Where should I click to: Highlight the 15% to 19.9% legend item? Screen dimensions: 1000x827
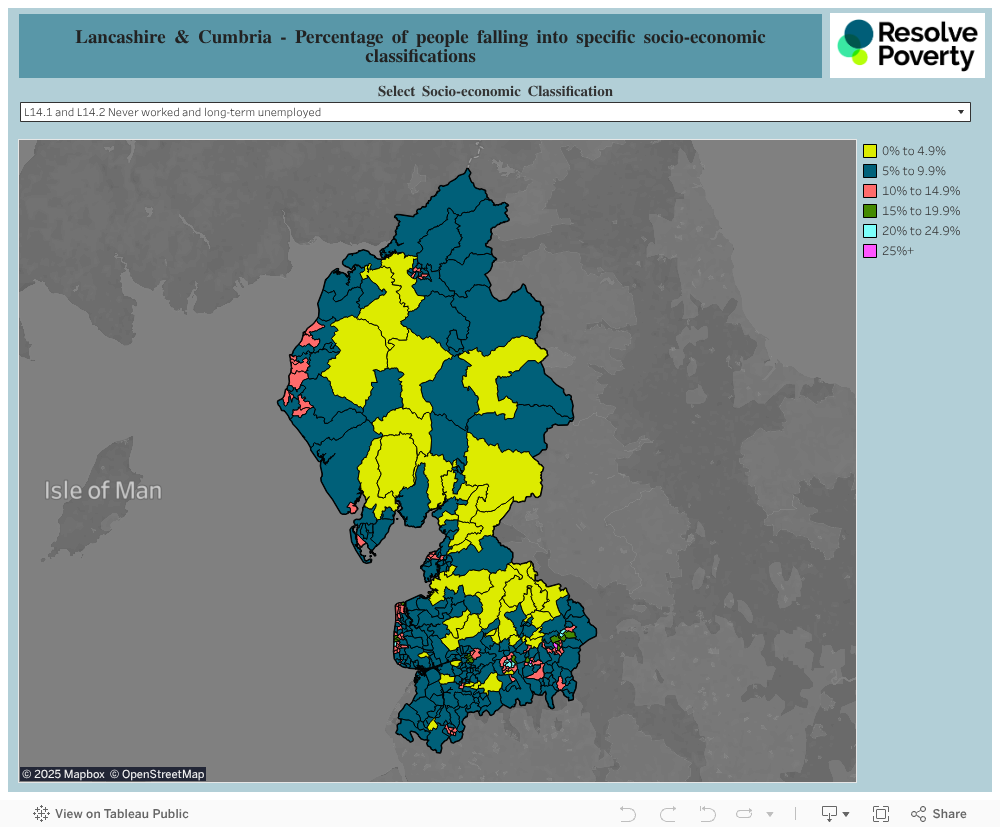point(920,211)
